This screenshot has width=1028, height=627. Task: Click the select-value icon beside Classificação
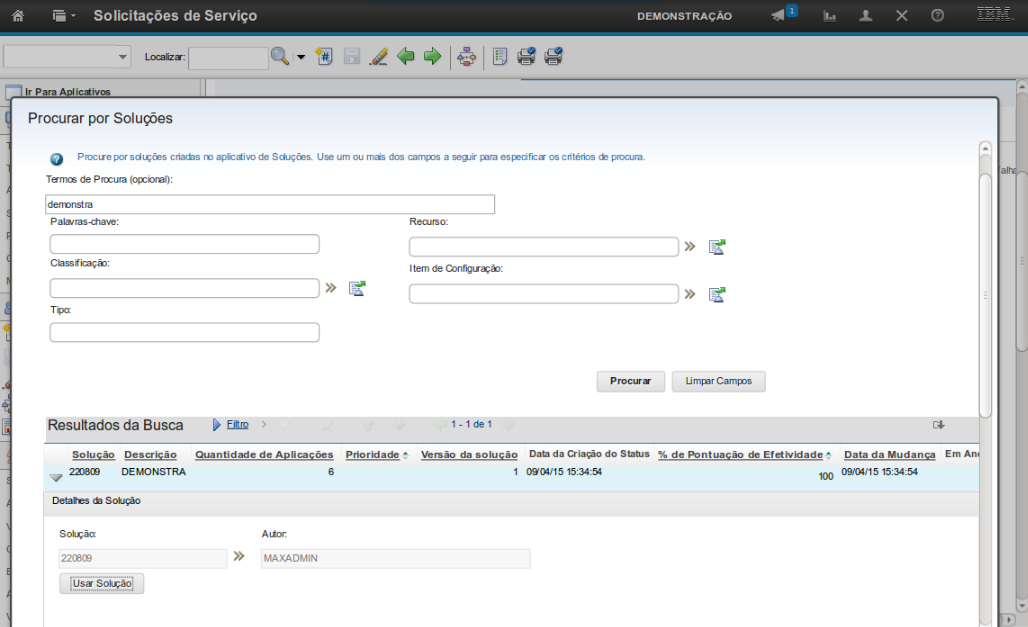tap(357, 288)
